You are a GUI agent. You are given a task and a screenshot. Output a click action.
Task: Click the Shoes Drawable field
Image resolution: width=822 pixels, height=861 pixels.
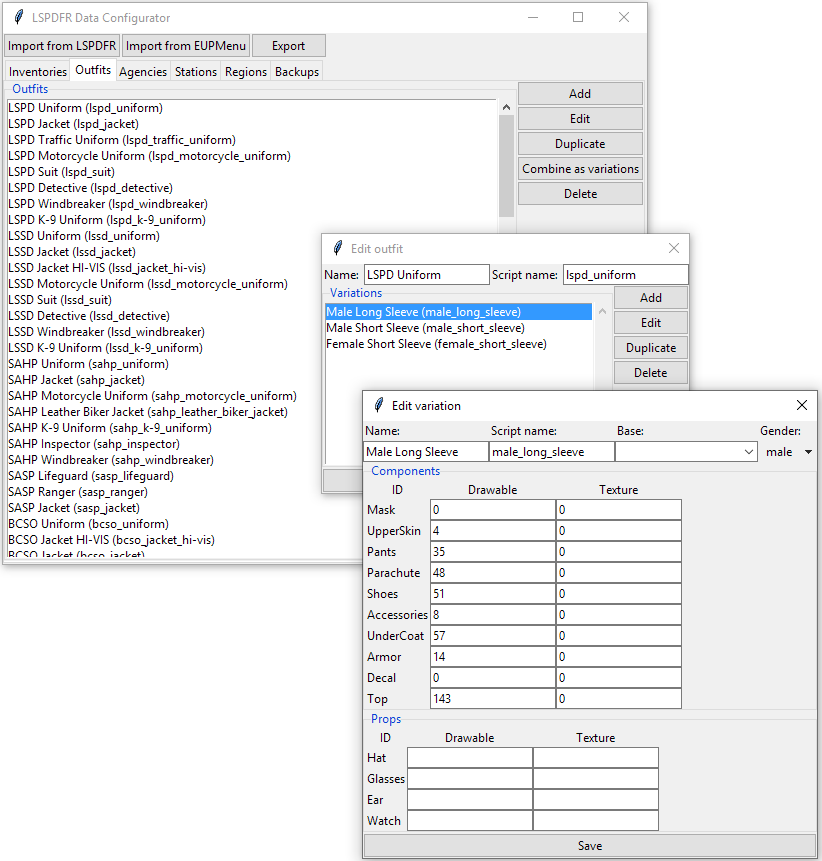[493, 594]
